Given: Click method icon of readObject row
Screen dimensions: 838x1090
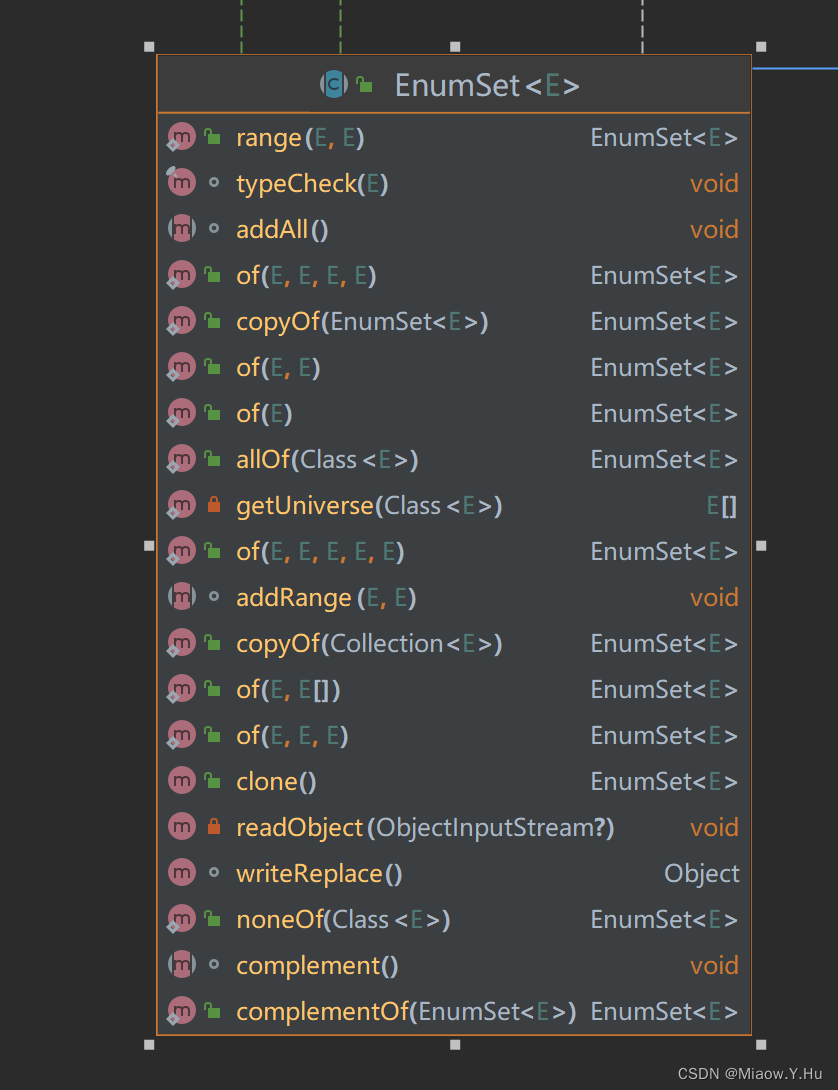Looking at the screenshot, I should point(182,827).
